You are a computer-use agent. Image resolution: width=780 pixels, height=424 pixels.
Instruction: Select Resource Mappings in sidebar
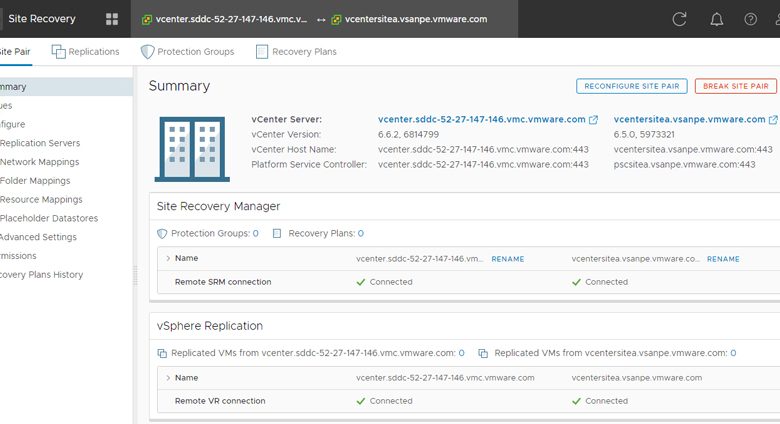[41, 200]
